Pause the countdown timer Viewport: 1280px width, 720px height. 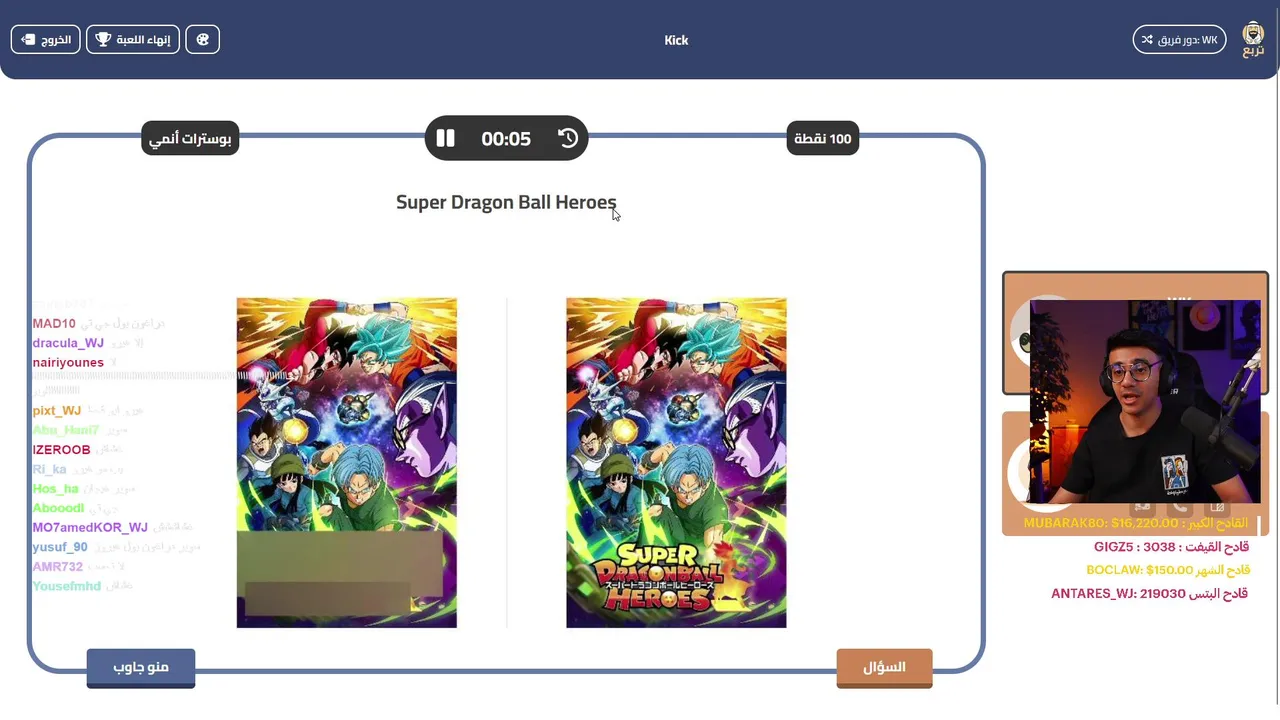tap(446, 138)
